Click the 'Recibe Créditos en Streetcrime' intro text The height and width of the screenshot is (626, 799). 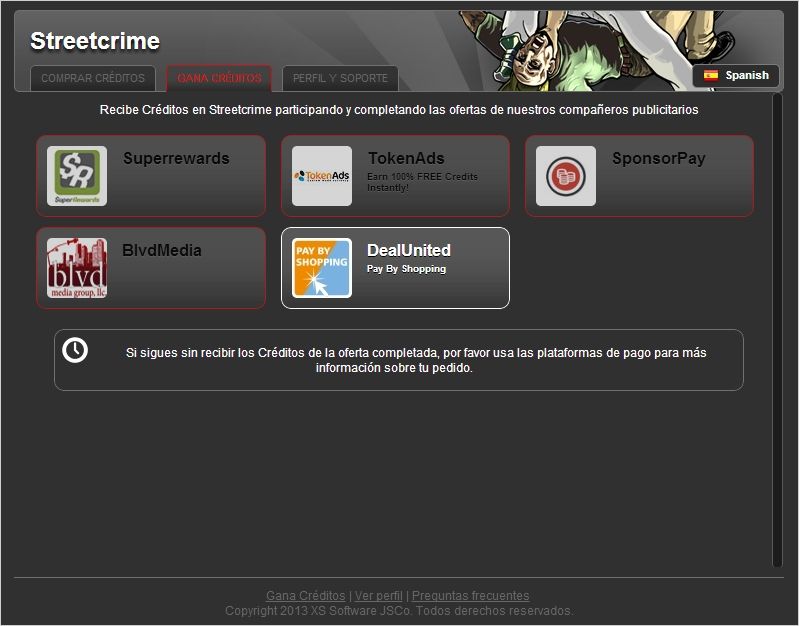pos(399,110)
